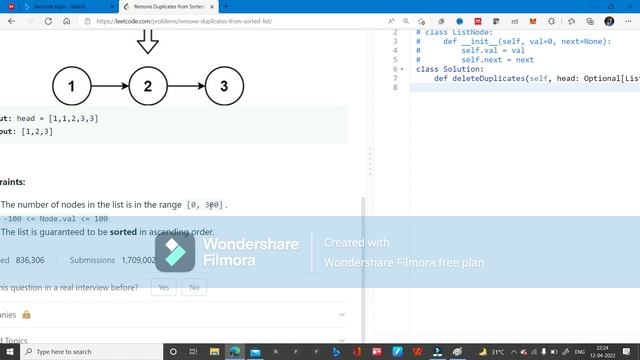This screenshot has height=360, width=640.
Task: Click the problem description scrollbar
Action: (x=363, y=269)
